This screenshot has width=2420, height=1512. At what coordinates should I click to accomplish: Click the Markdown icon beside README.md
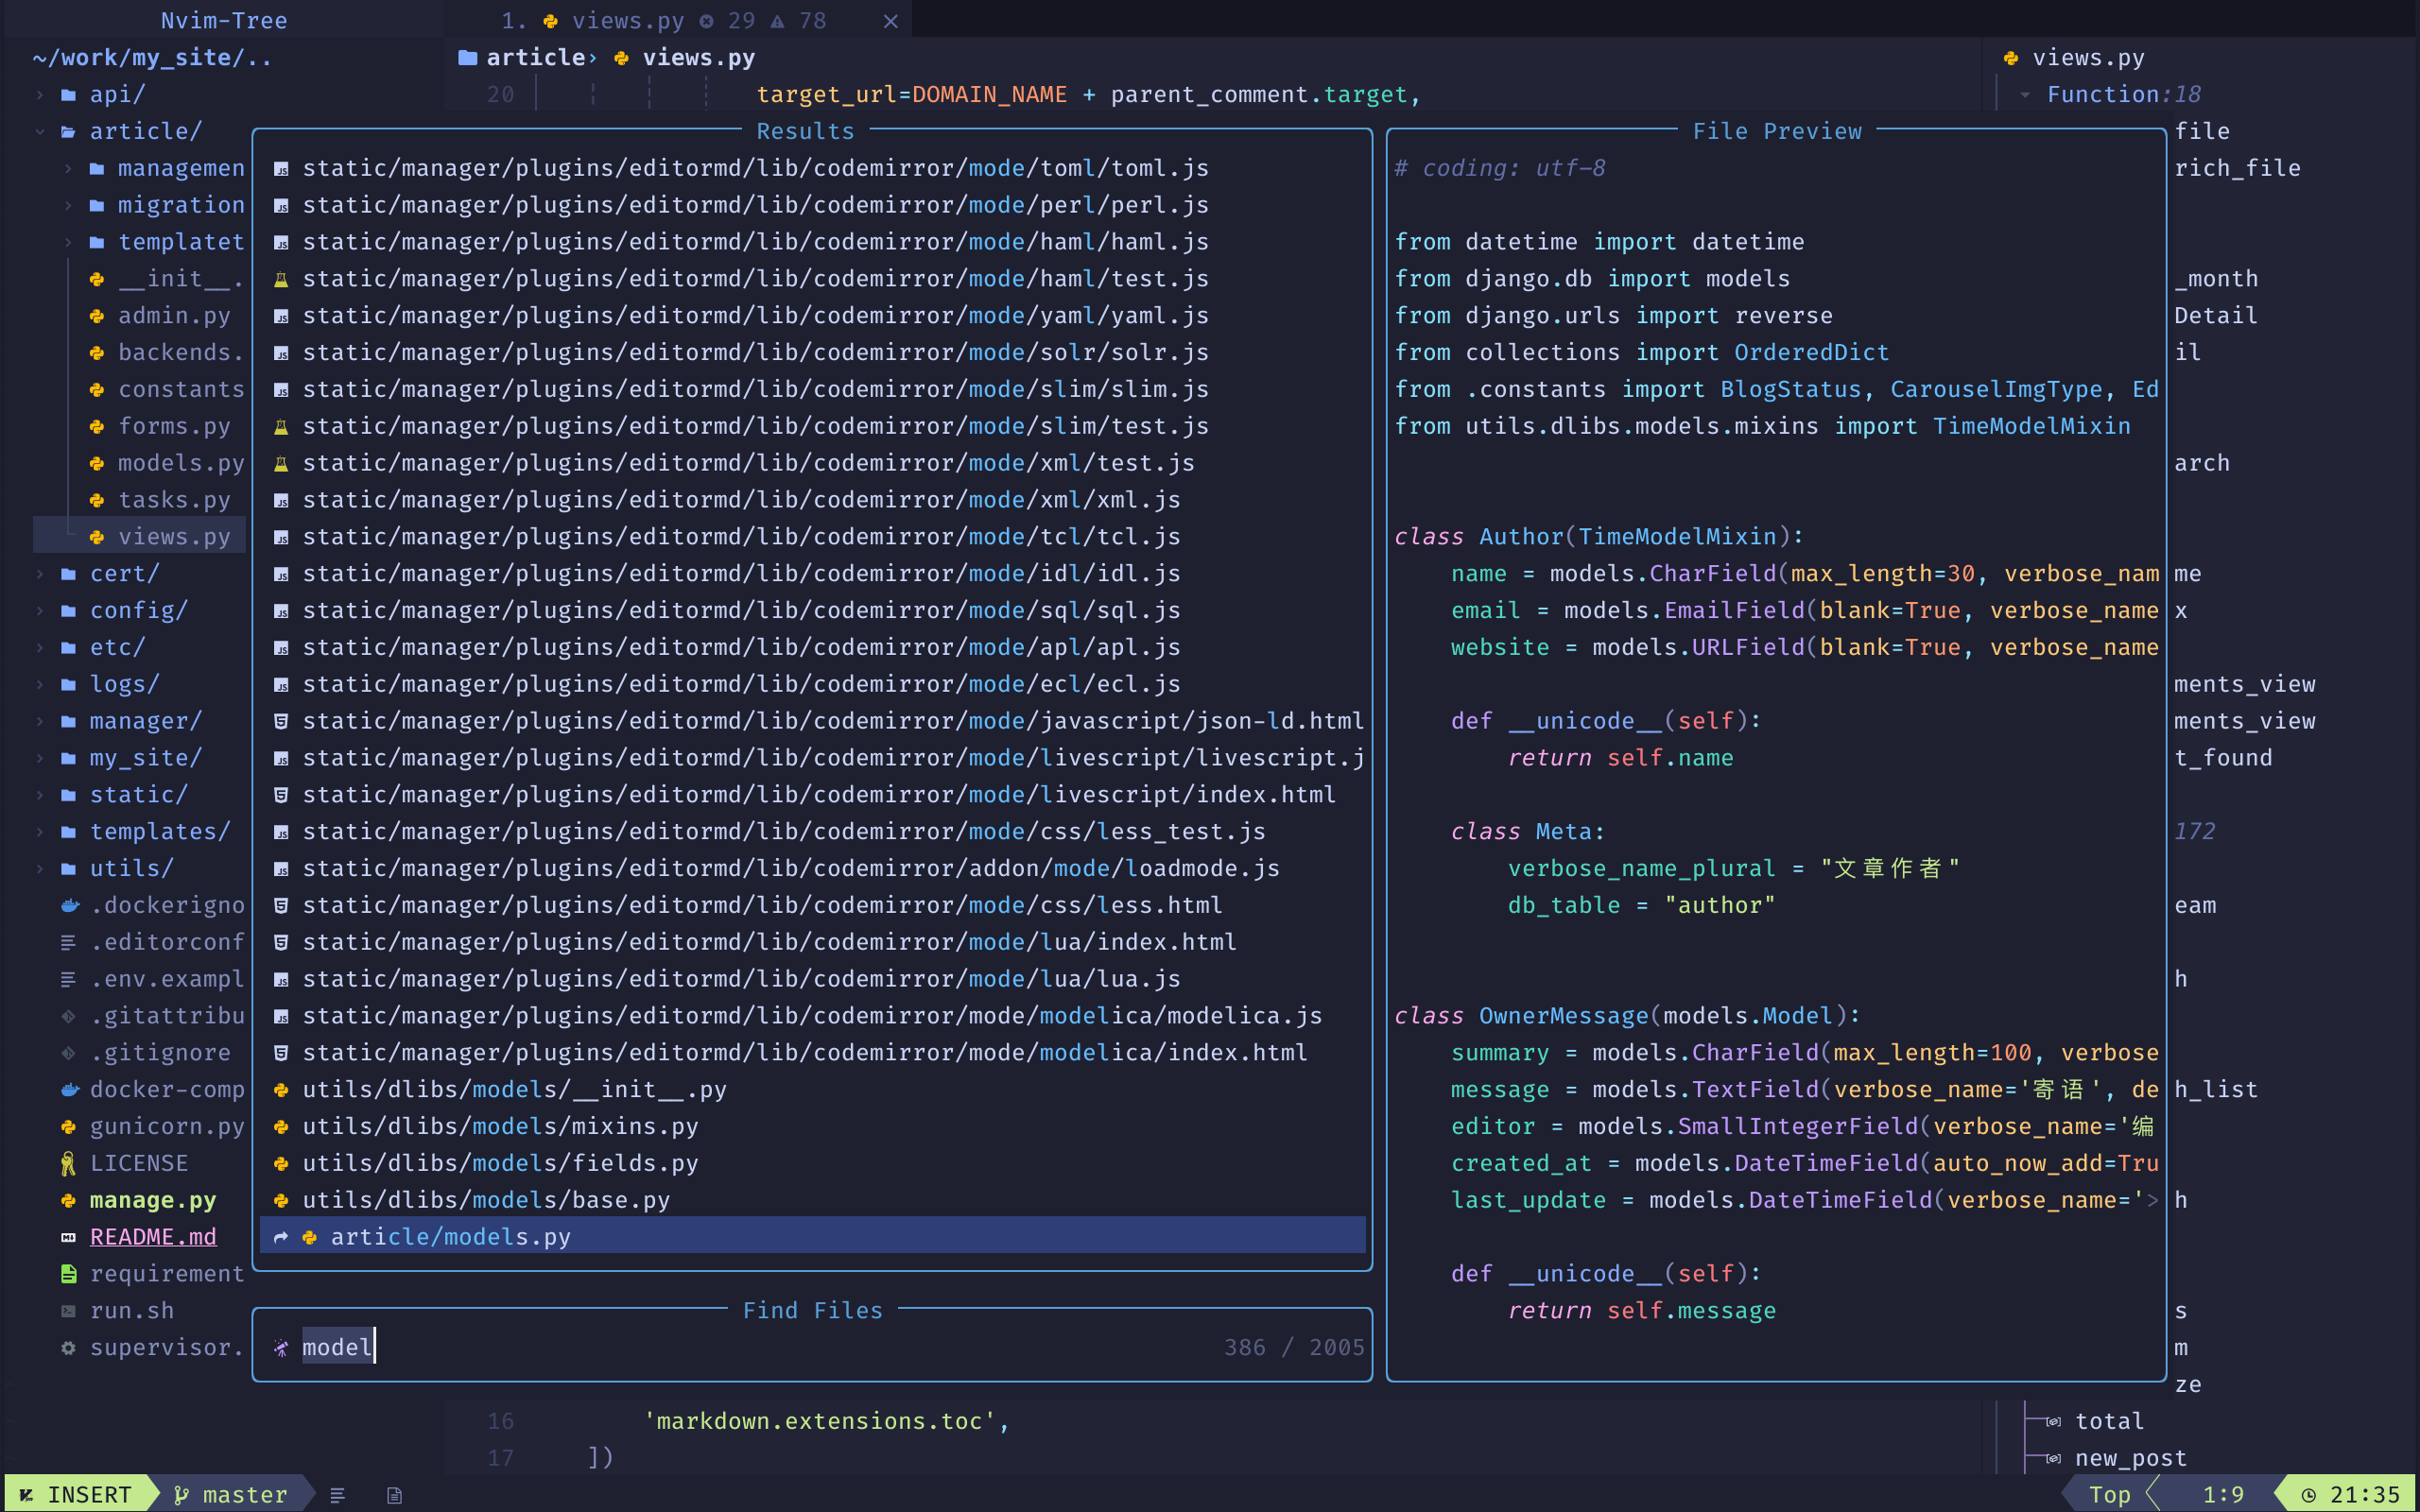68,1237
